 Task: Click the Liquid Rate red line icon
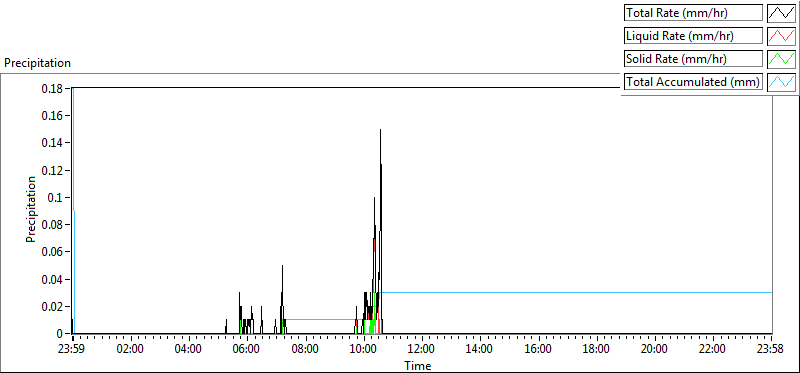tap(781, 36)
